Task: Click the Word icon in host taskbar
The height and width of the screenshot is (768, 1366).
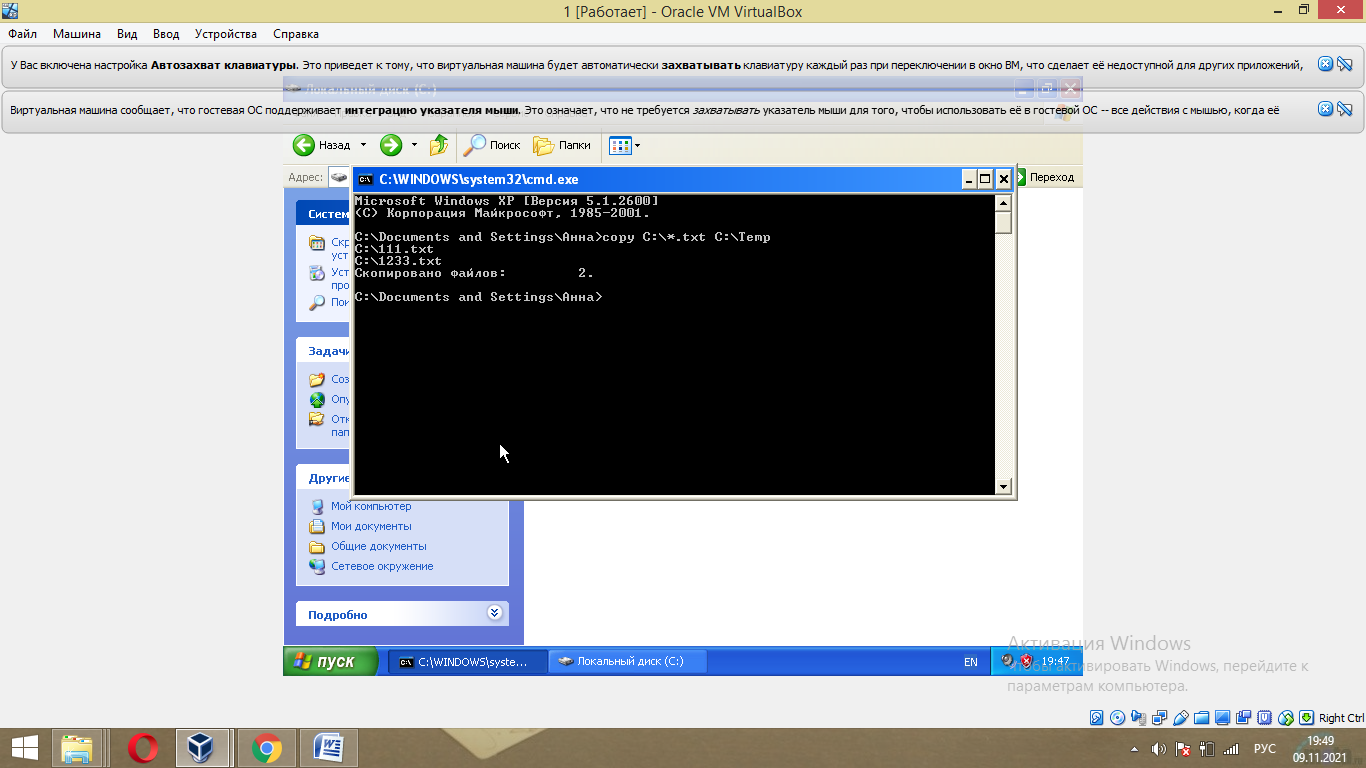Action: 328,748
